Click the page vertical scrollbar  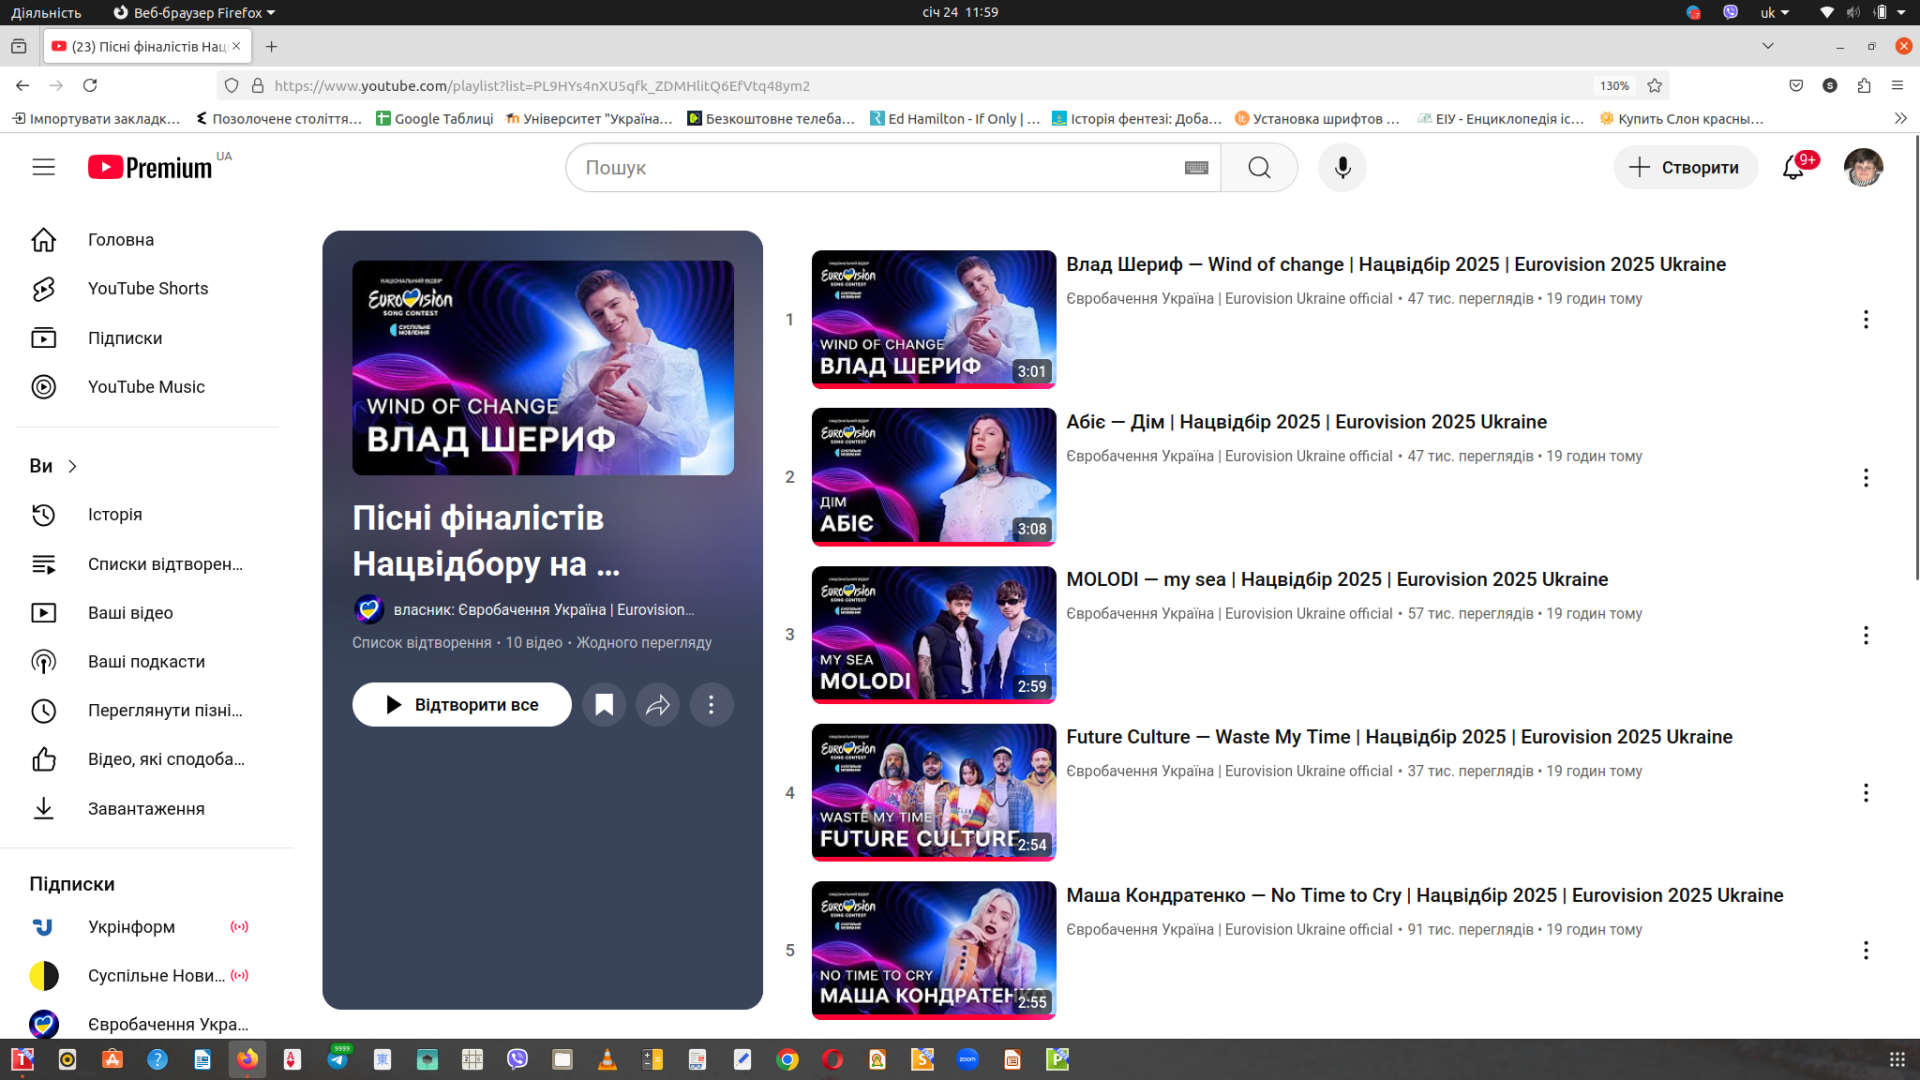[1915, 358]
